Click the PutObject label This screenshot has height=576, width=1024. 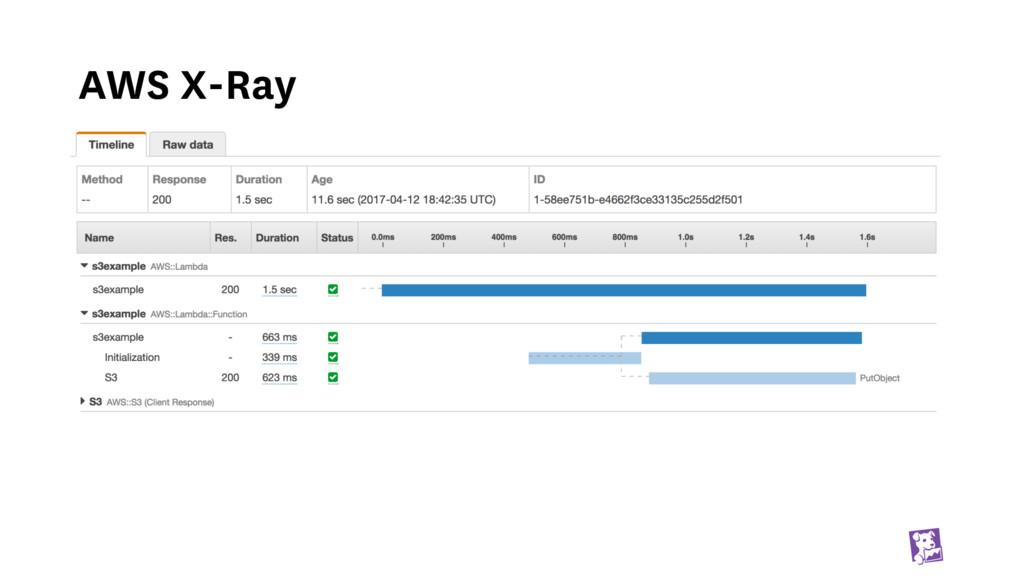880,378
